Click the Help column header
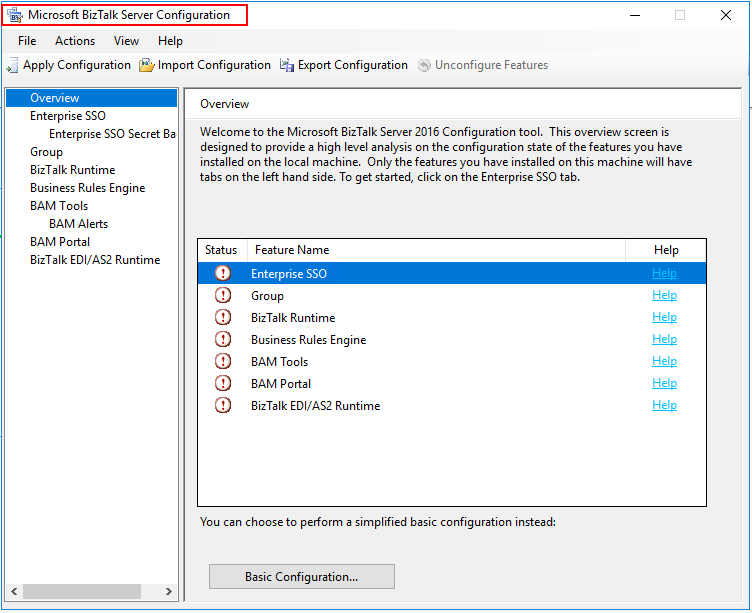The width and height of the screenshot is (752, 613). point(666,250)
